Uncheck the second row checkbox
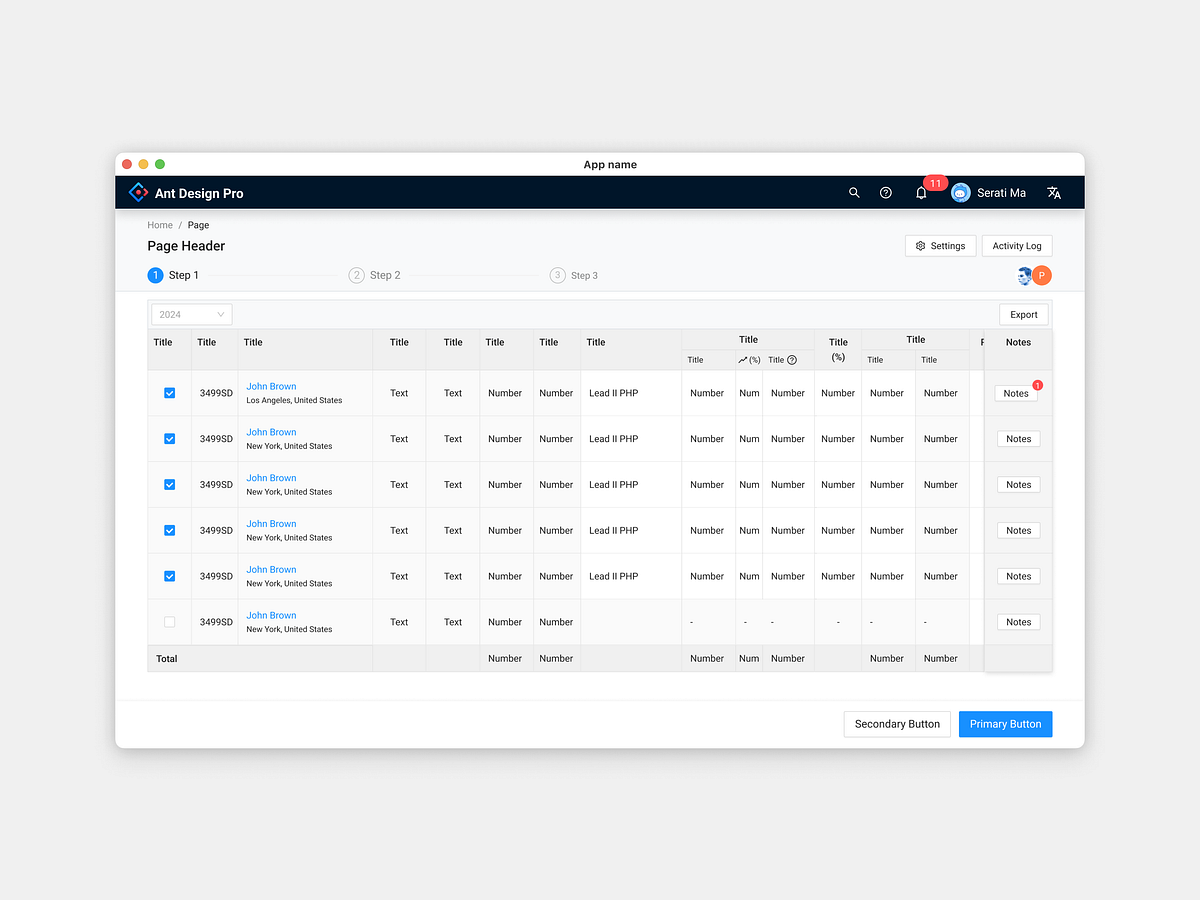1200x900 pixels. [169, 439]
